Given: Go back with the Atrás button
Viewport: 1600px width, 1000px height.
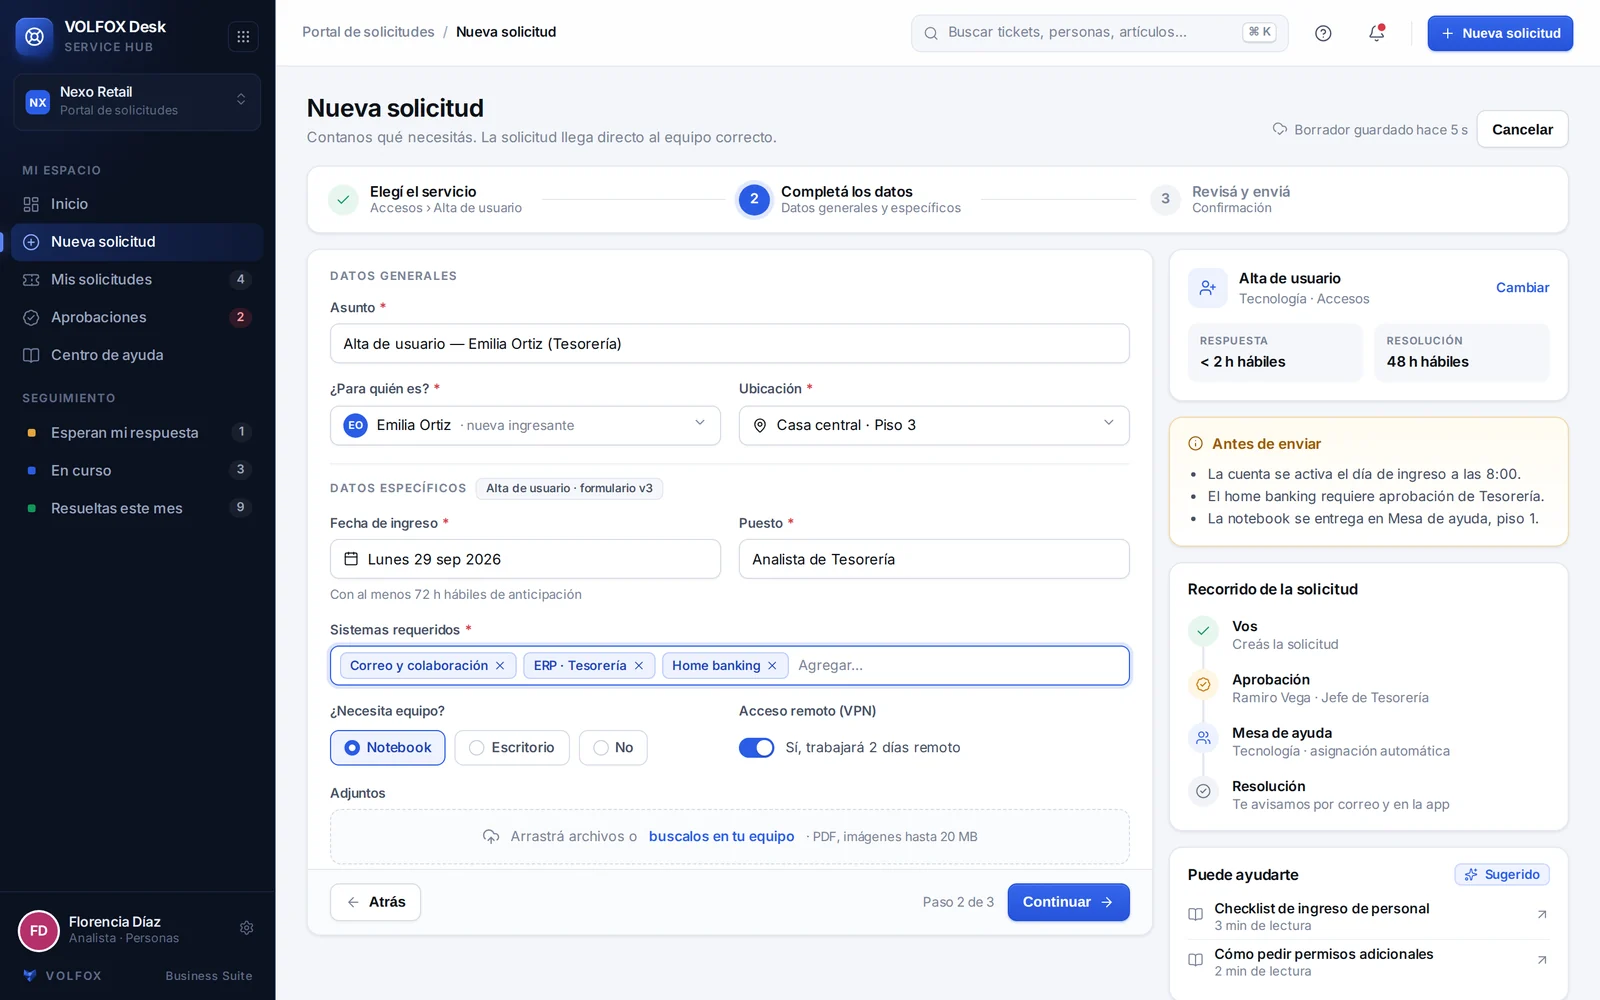Looking at the screenshot, I should coord(375,902).
